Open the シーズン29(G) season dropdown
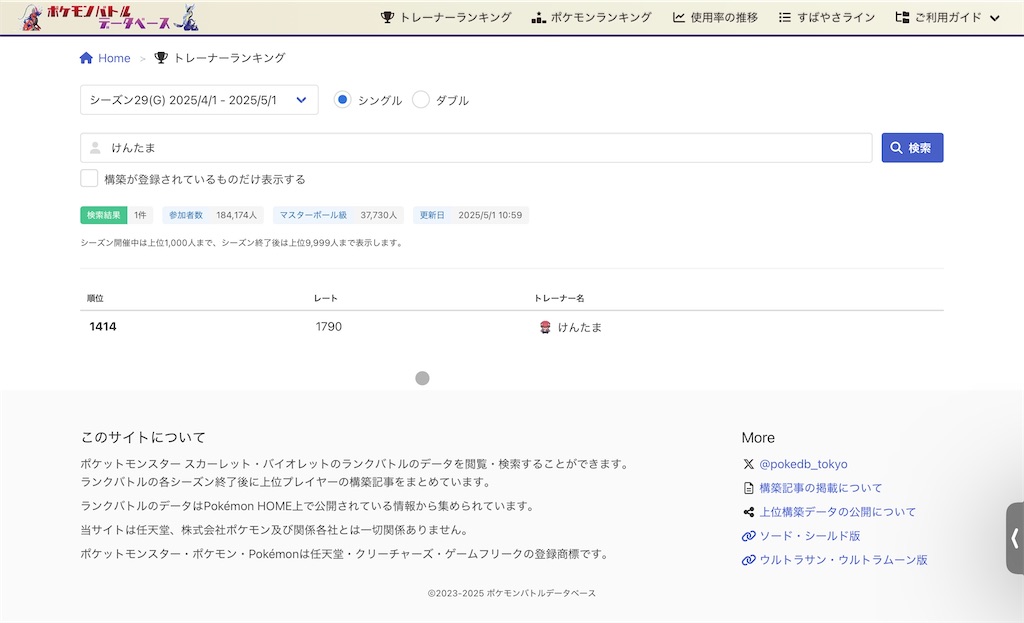 tap(199, 100)
